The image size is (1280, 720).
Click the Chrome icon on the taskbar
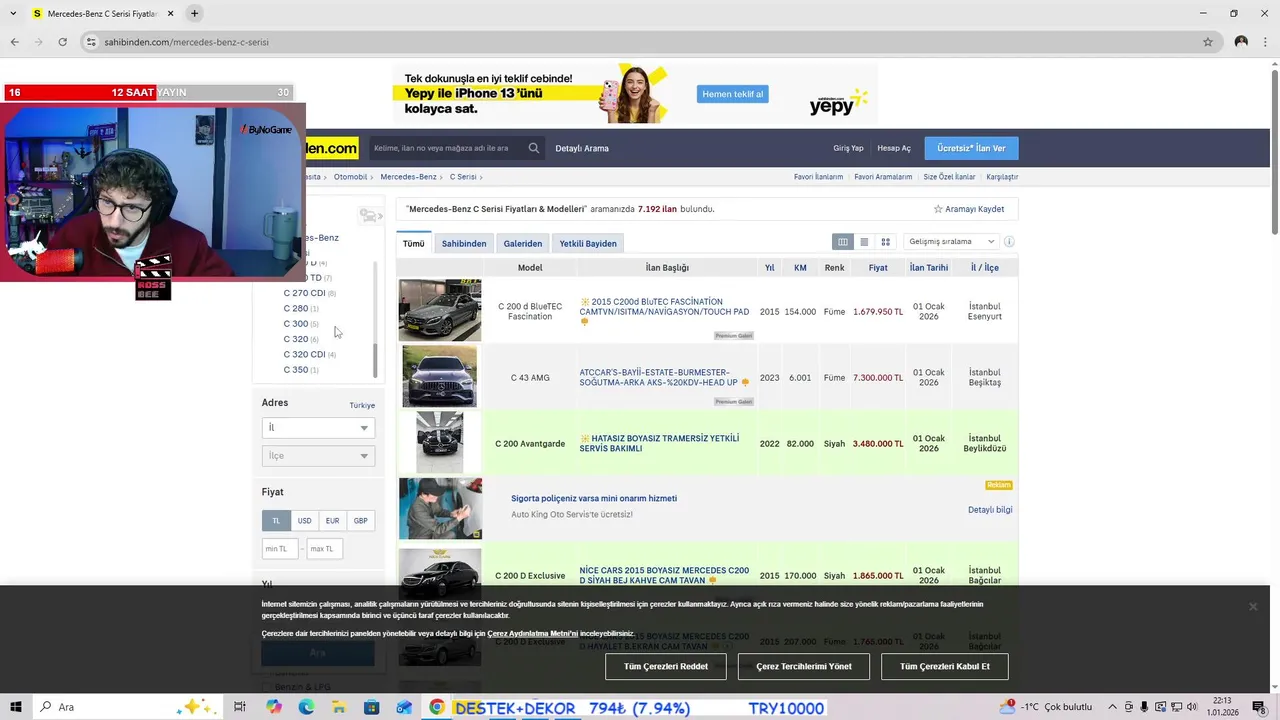pos(437,707)
